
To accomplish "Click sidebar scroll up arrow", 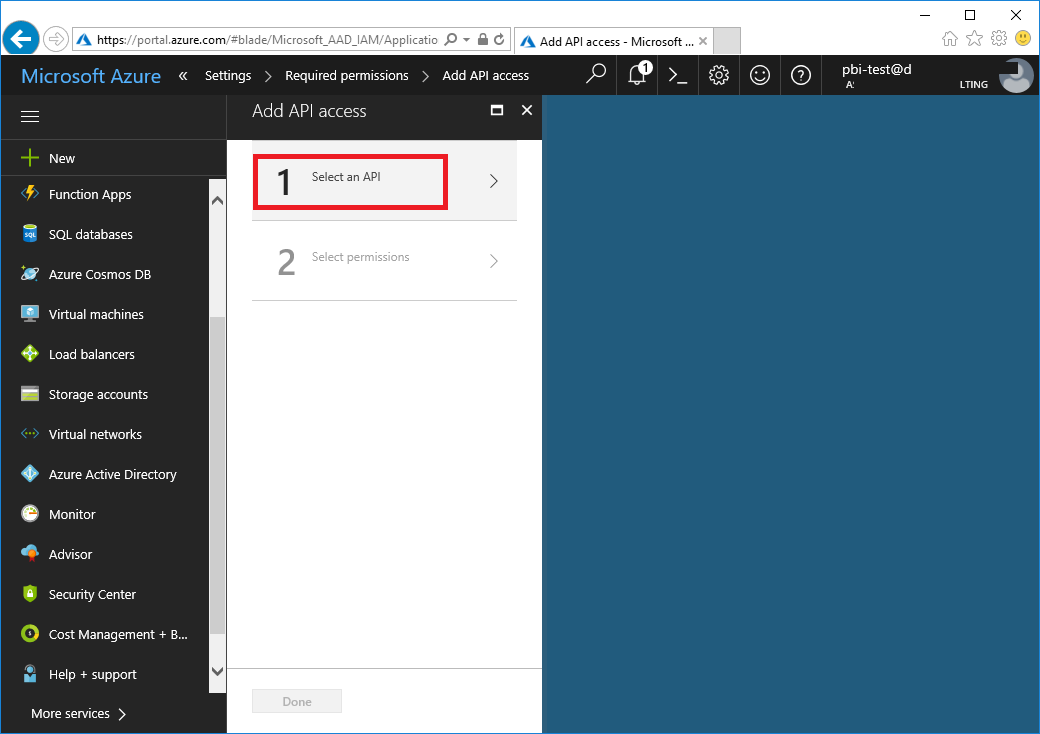I will (x=217, y=201).
